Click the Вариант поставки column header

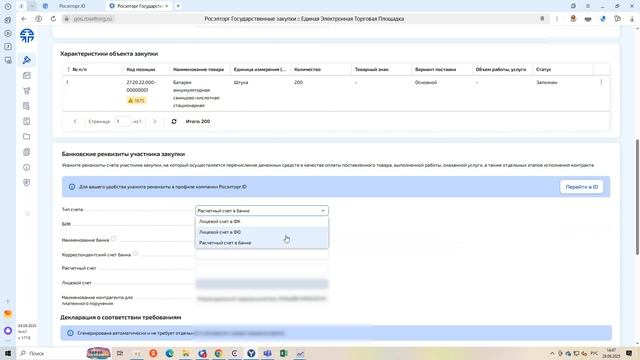[435, 69]
